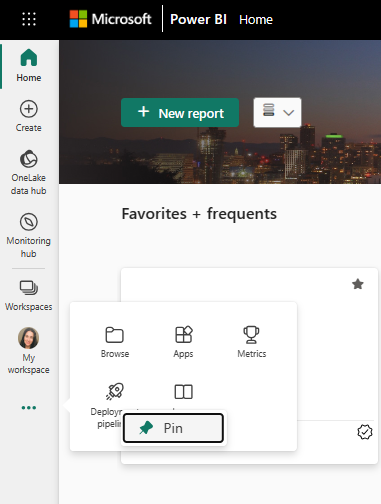Open Metrics from the flyout
The width and height of the screenshot is (381, 504).
[x=252, y=342]
